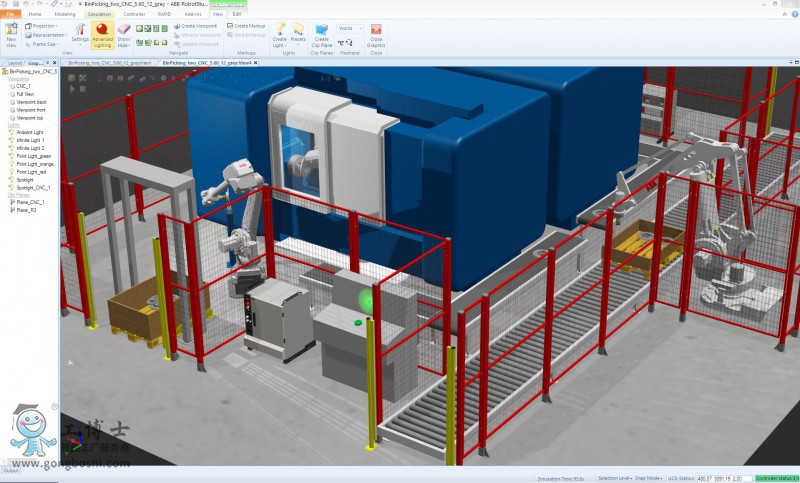Click the third Navigate view icon, top row
This screenshot has width=800, height=483.
(x=156, y=29)
